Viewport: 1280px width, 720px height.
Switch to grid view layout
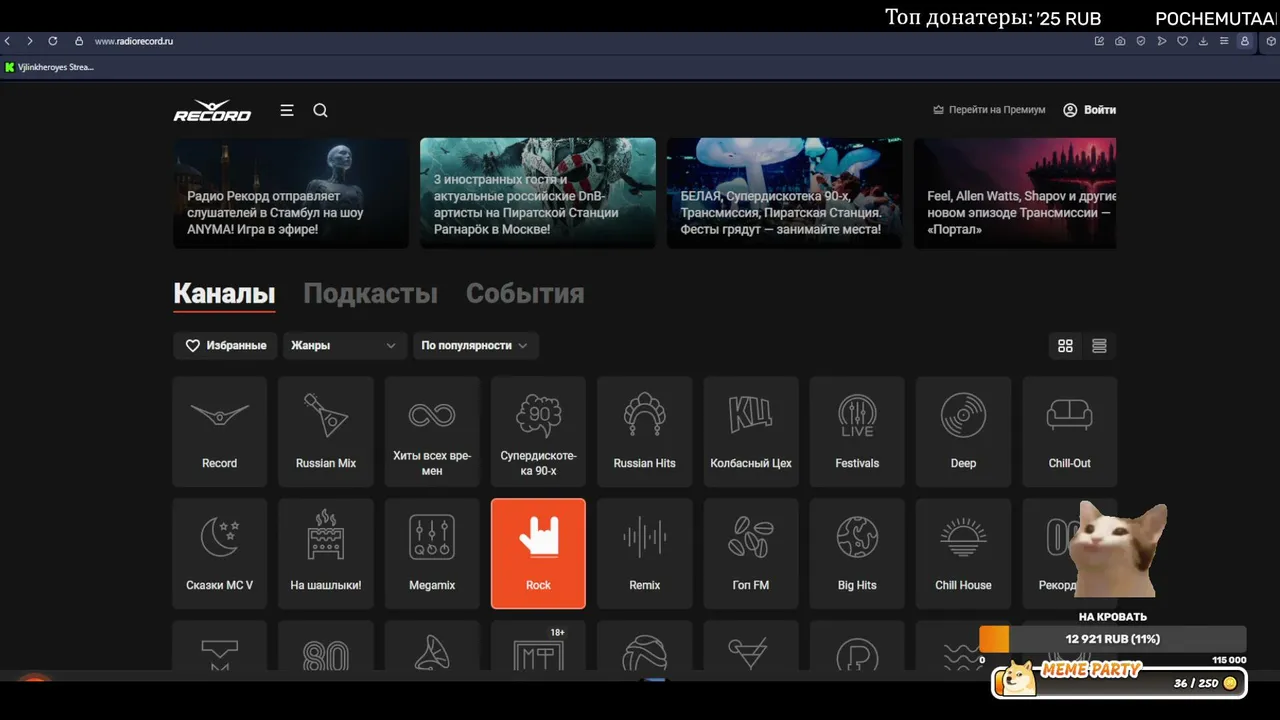pos(1065,346)
